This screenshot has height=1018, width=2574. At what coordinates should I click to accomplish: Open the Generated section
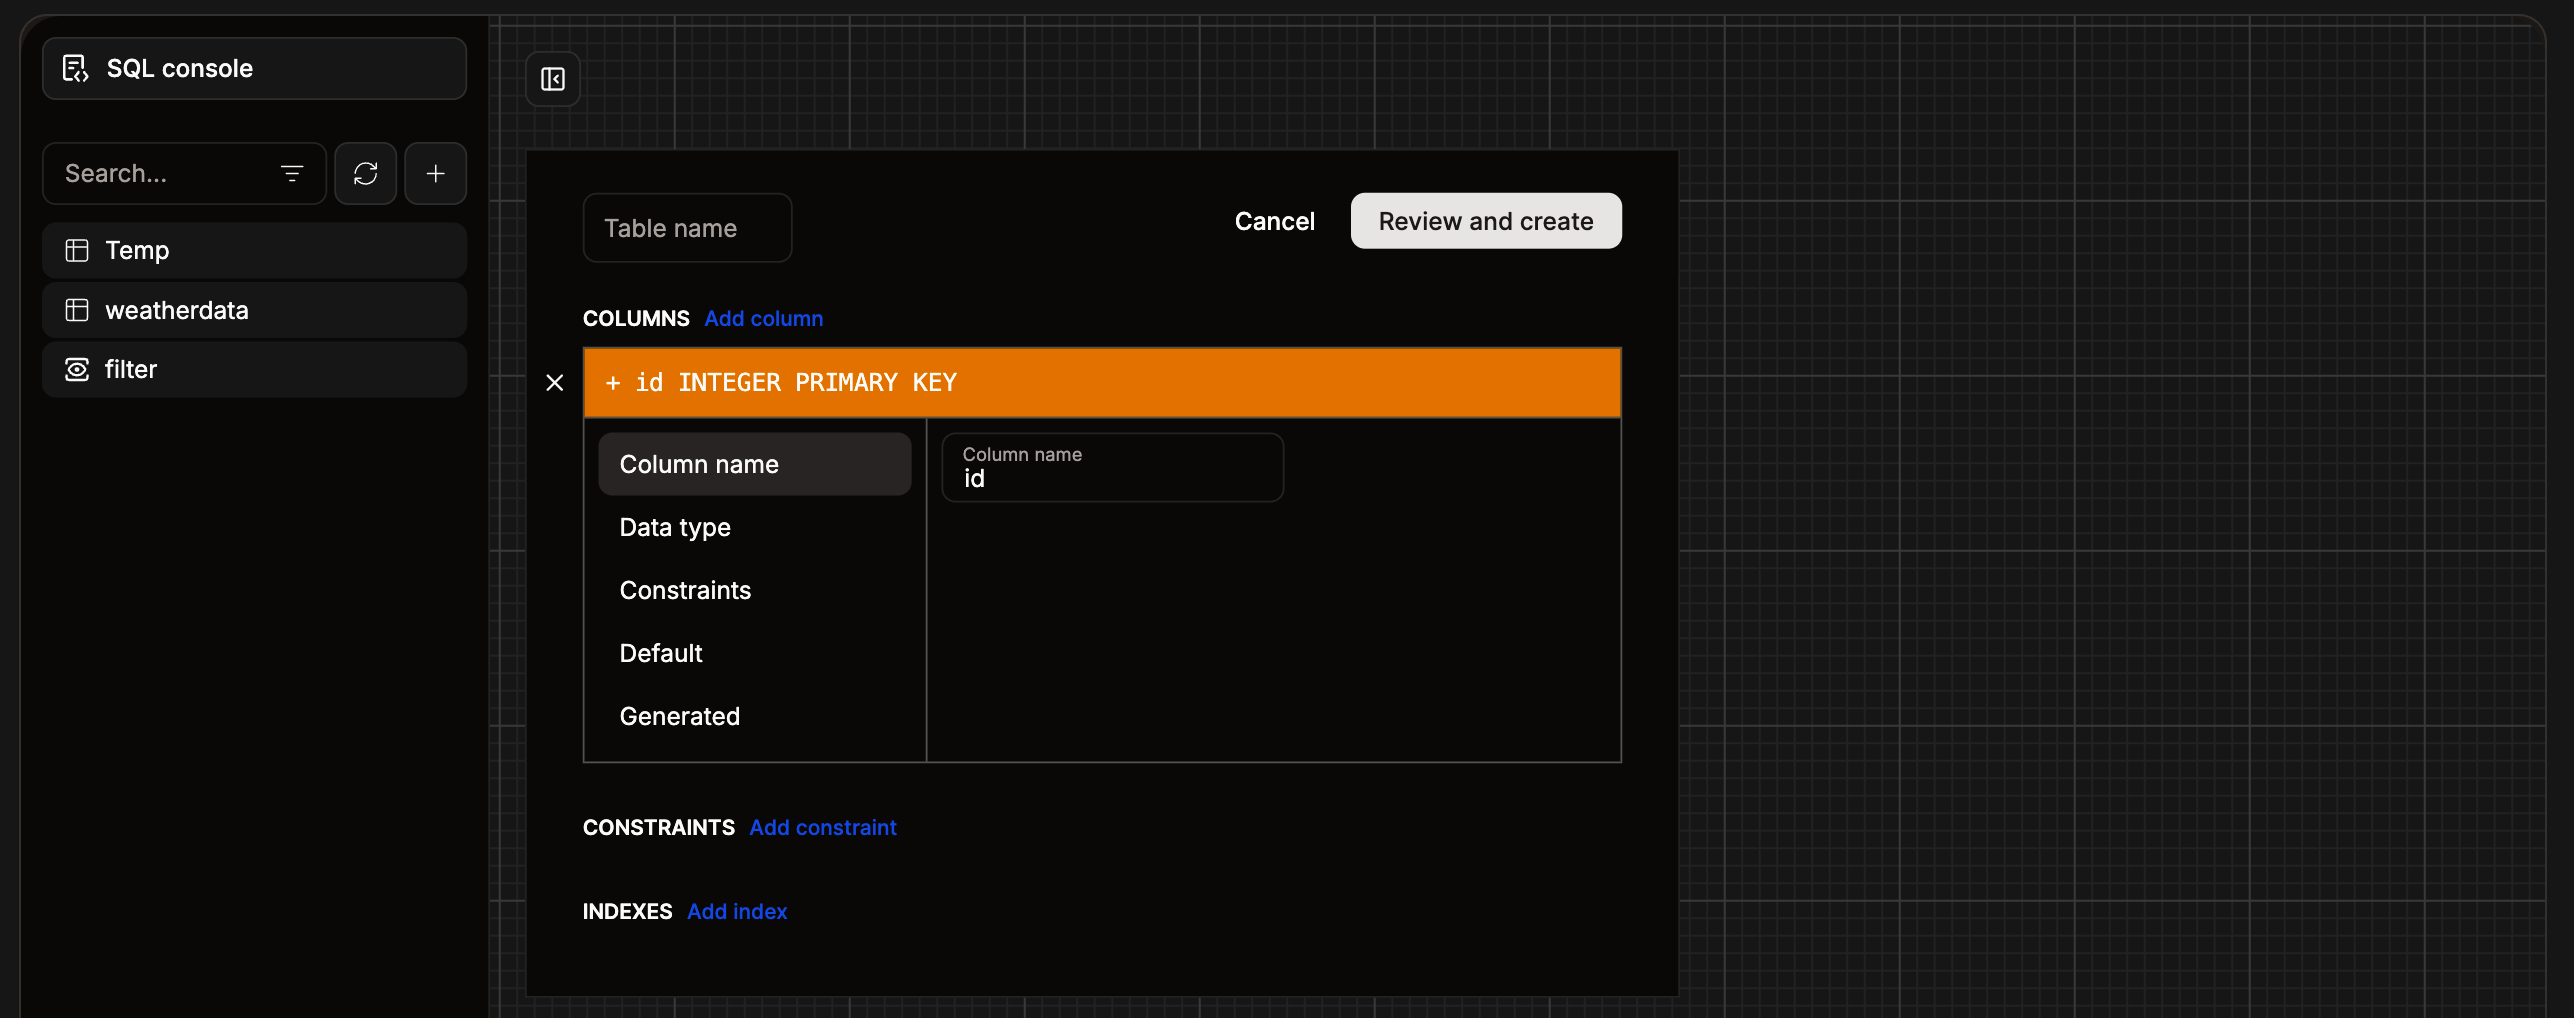point(680,715)
